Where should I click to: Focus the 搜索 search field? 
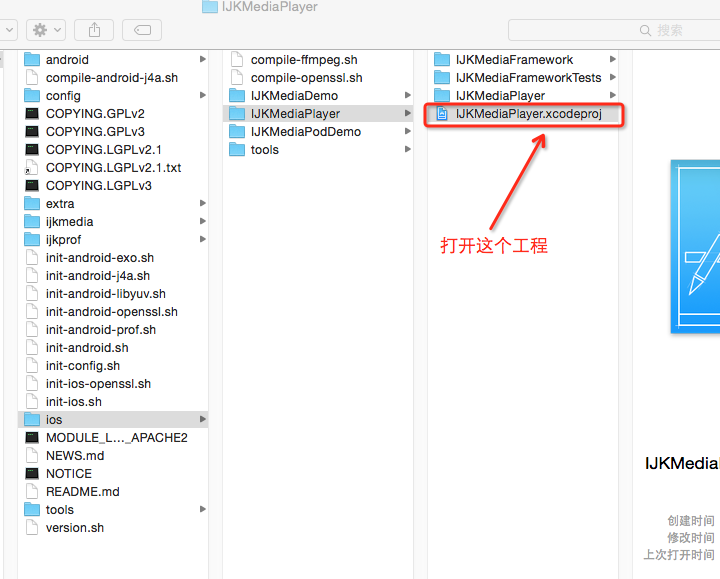pos(614,30)
